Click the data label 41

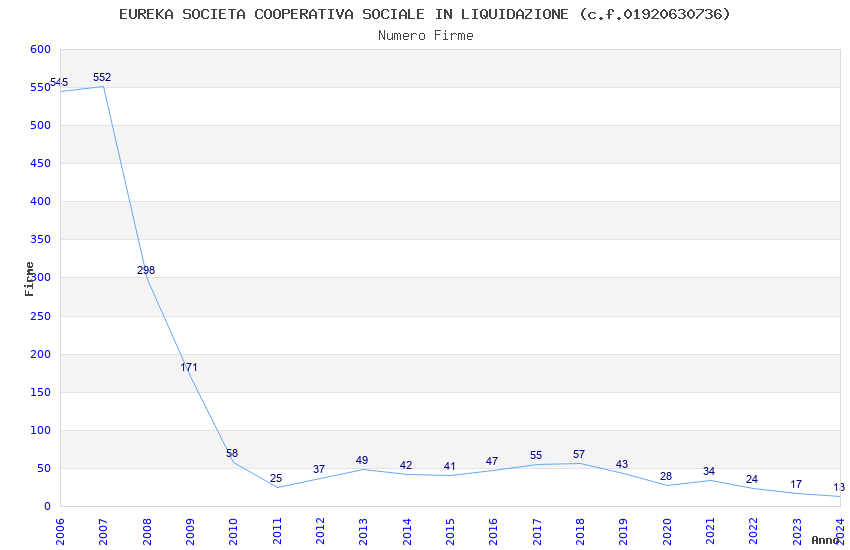click(449, 466)
